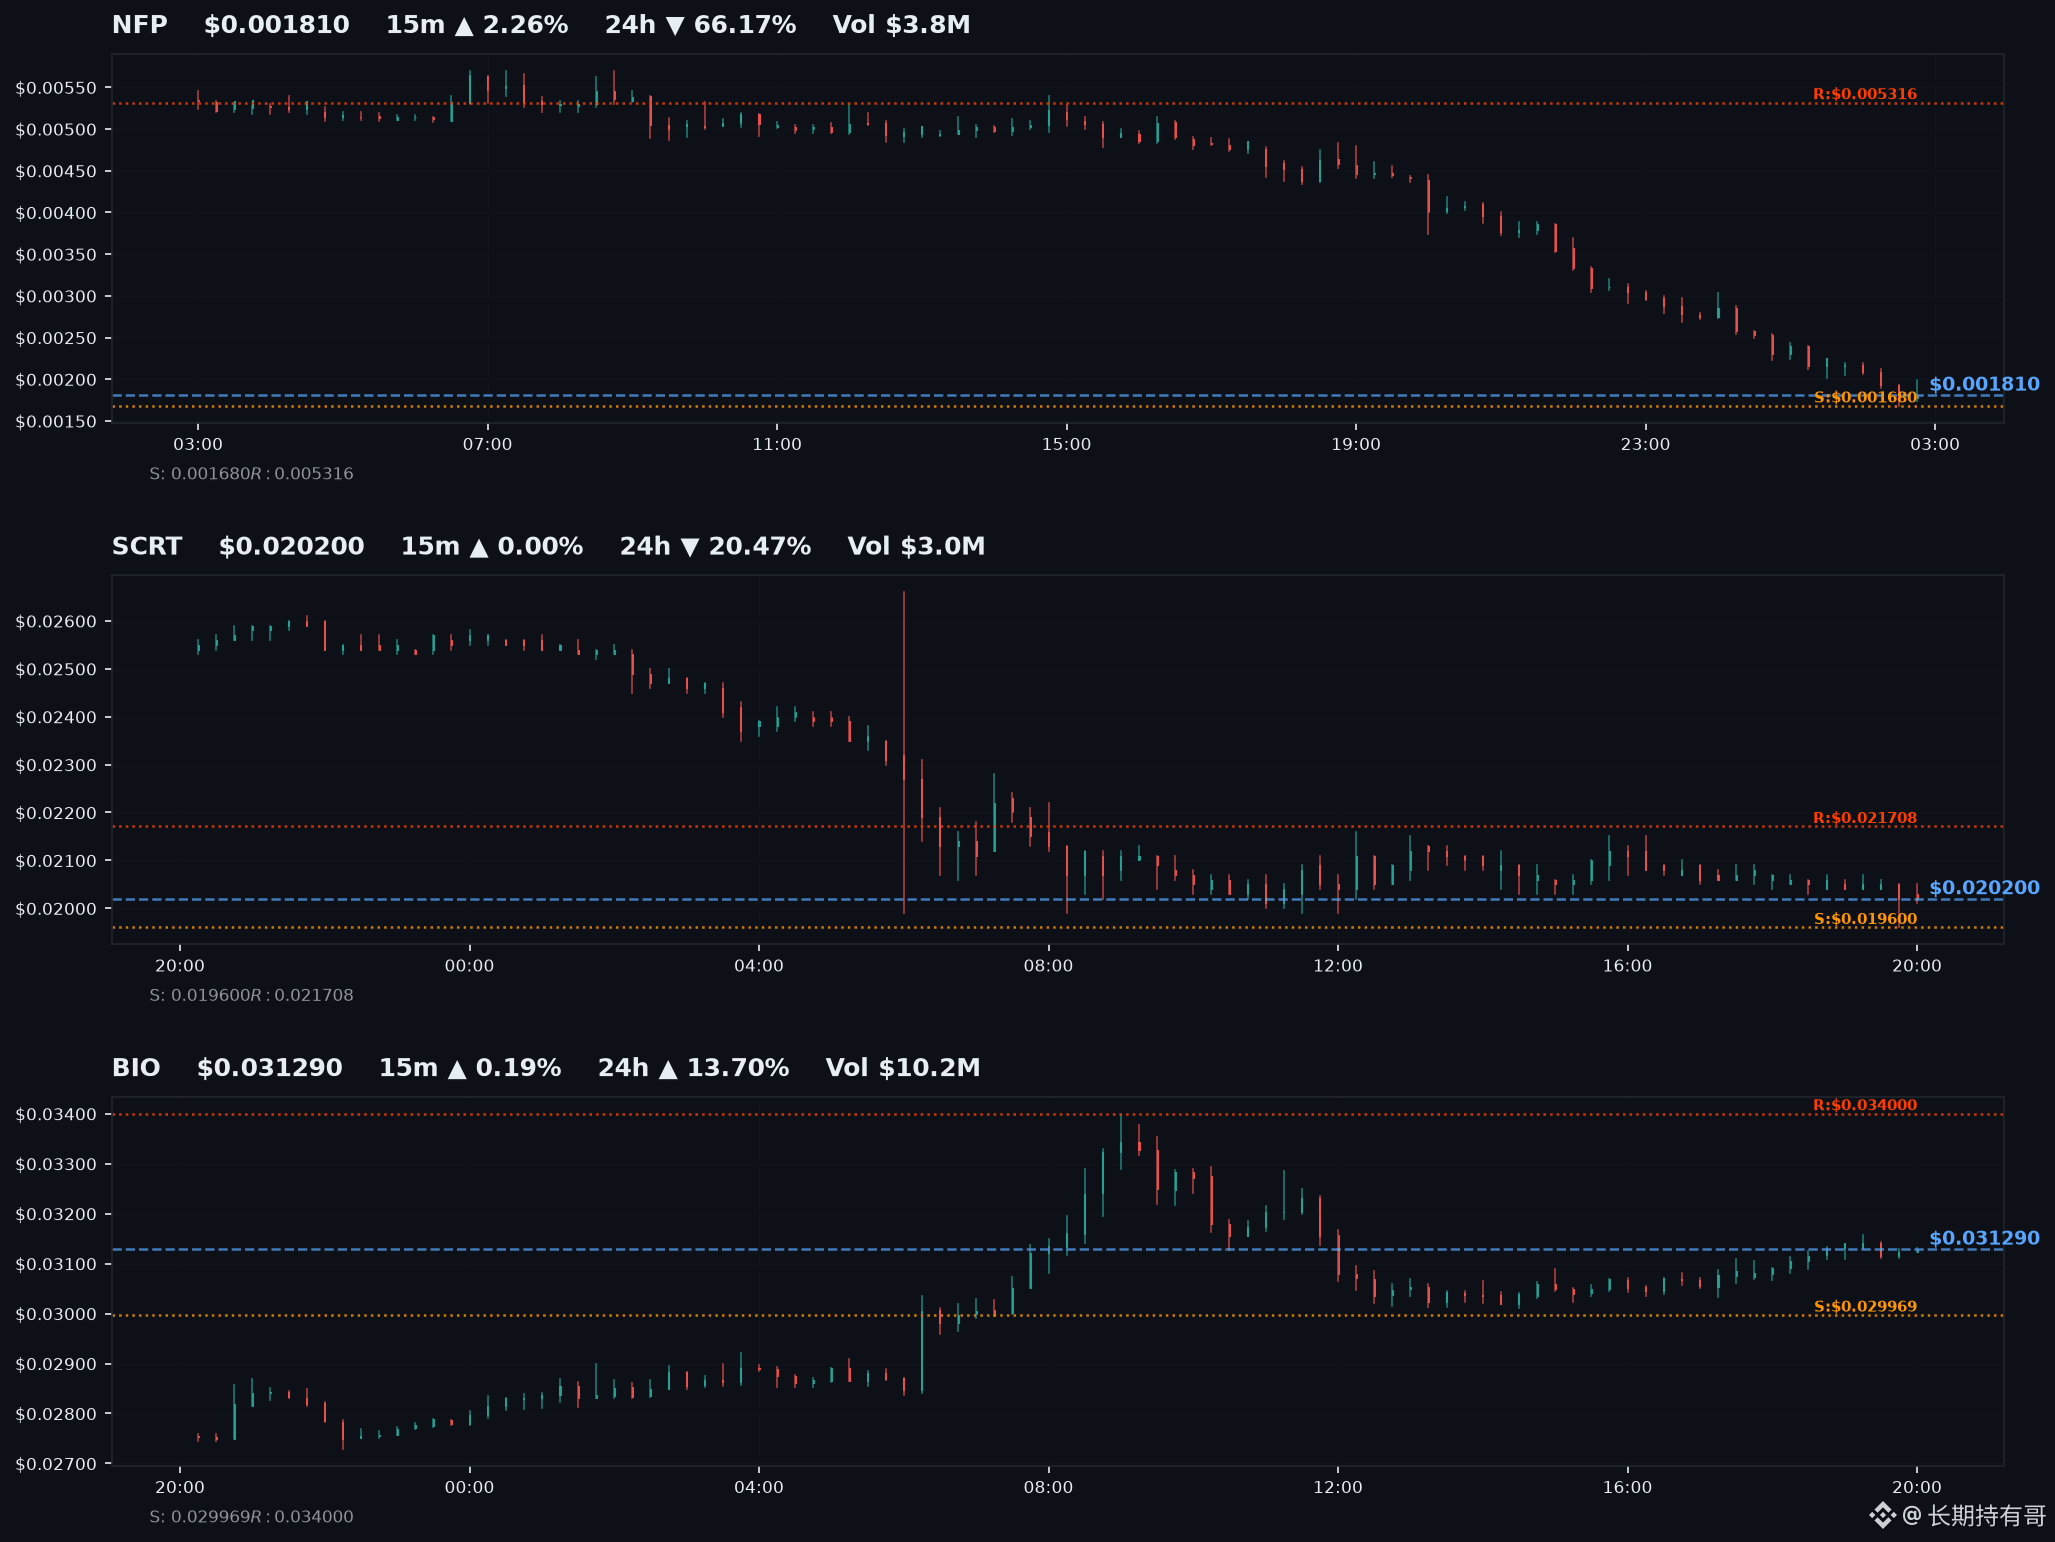Click NFP support label S:$0.001680
The height and width of the screenshot is (1542, 2055).
tap(1865, 397)
